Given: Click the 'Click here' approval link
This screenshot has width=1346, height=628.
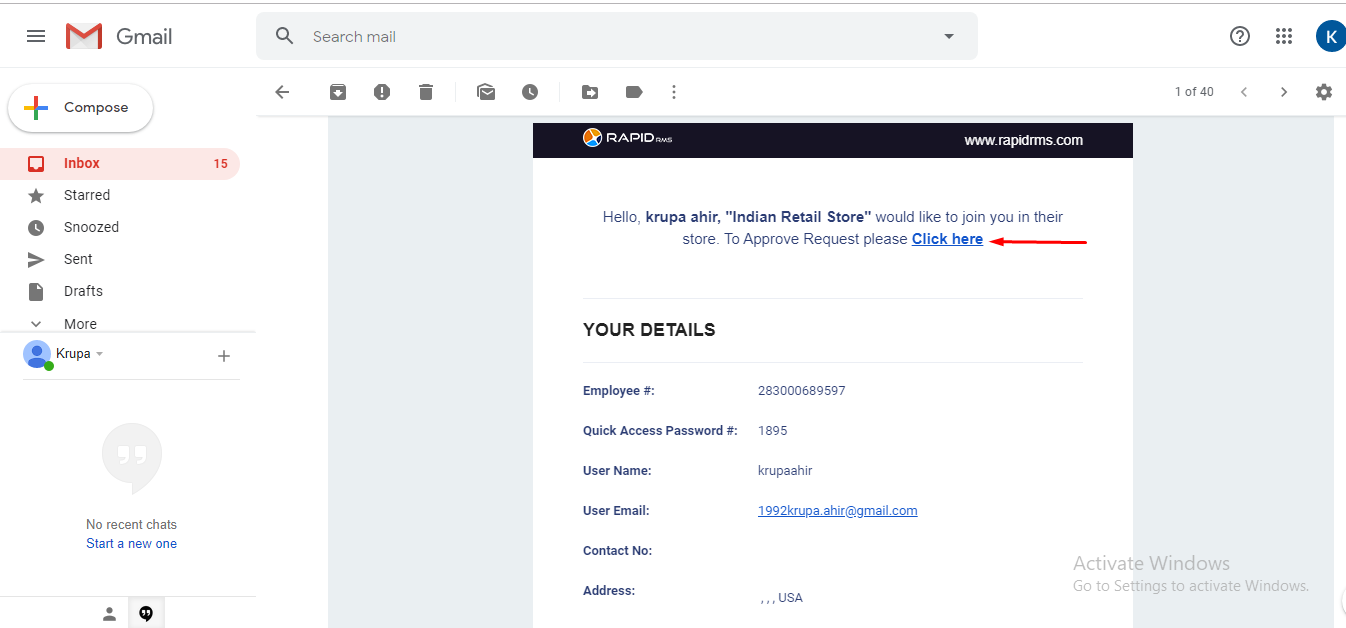Looking at the screenshot, I should (947, 239).
